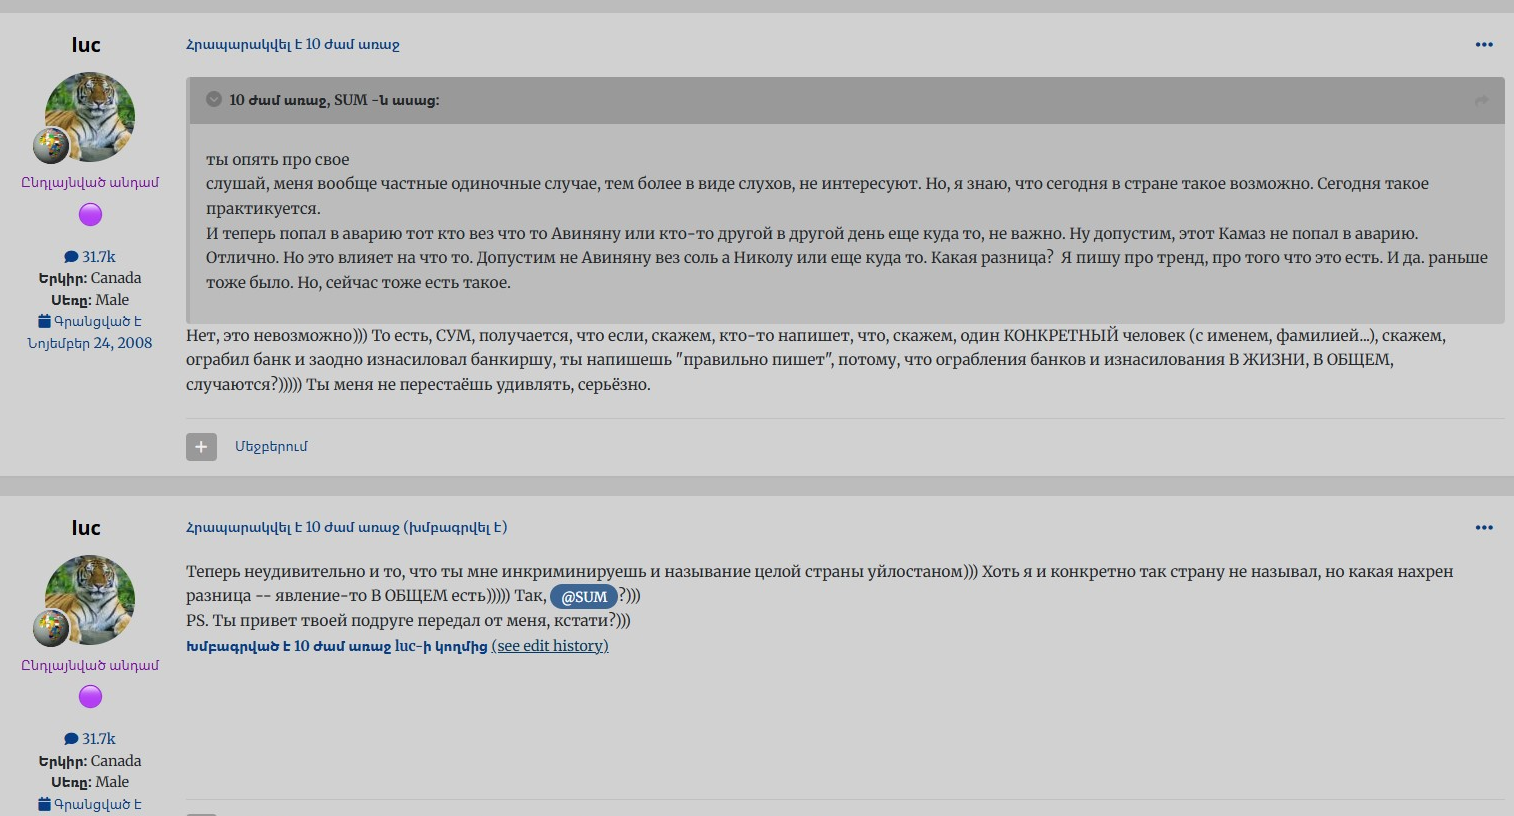Click the go-to-original-post arrow in the quote header
The width and height of the screenshot is (1514, 816).
click(x=1481, y=100)
